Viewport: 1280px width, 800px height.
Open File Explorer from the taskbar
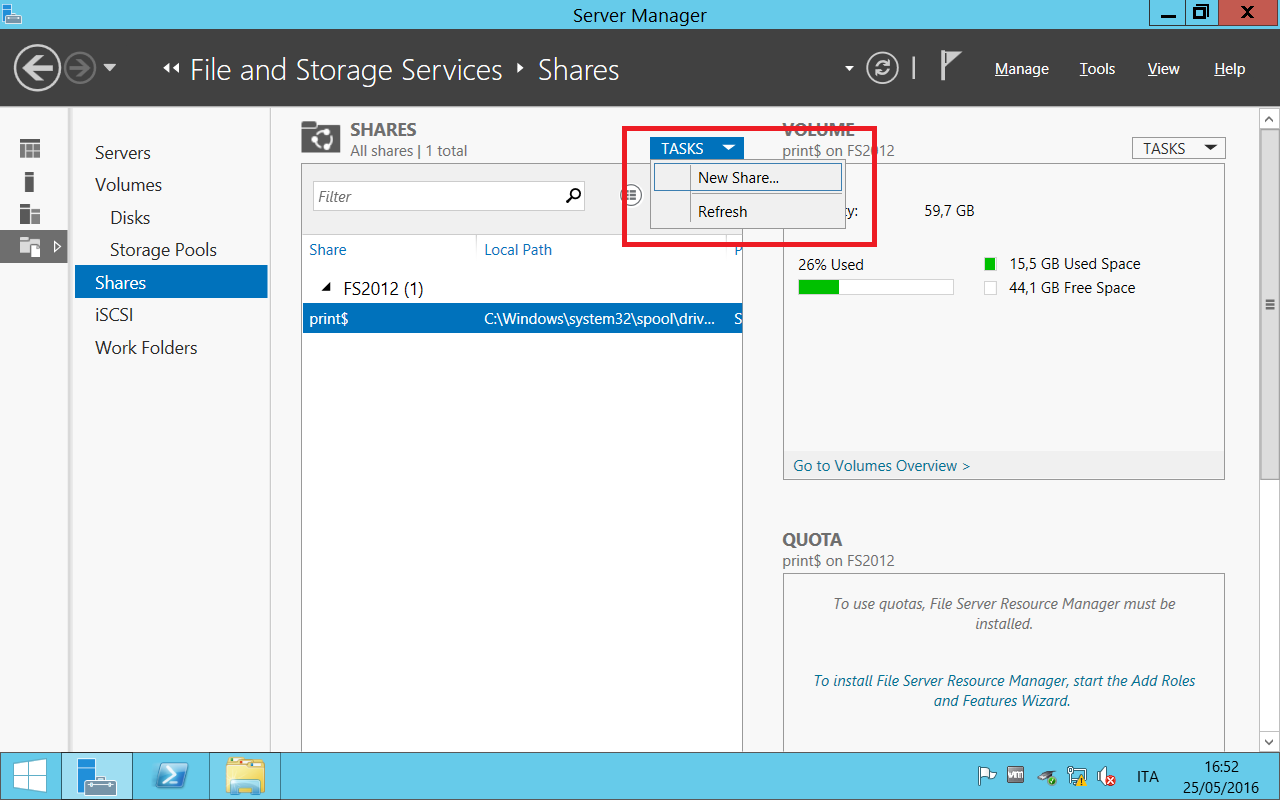coord(245,776)
